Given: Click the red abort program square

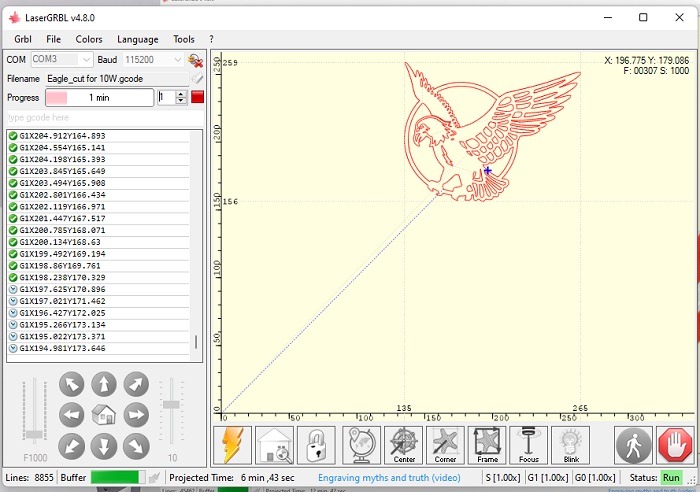Looking at the screenshot, I should 197,97.
